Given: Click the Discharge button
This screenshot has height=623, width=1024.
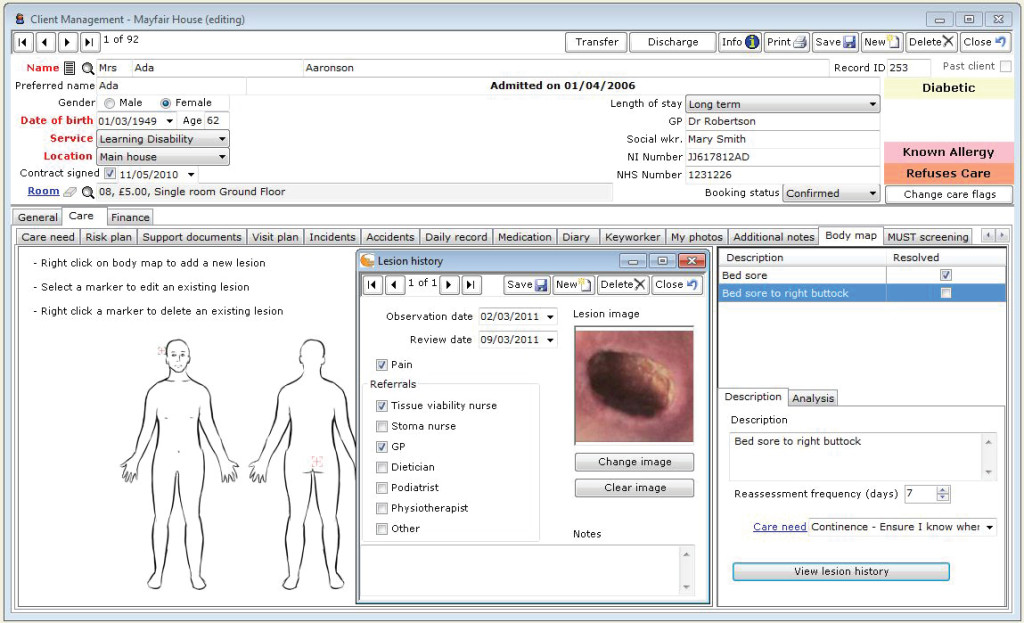Looking at the screenshot, I should pos(673,42).
